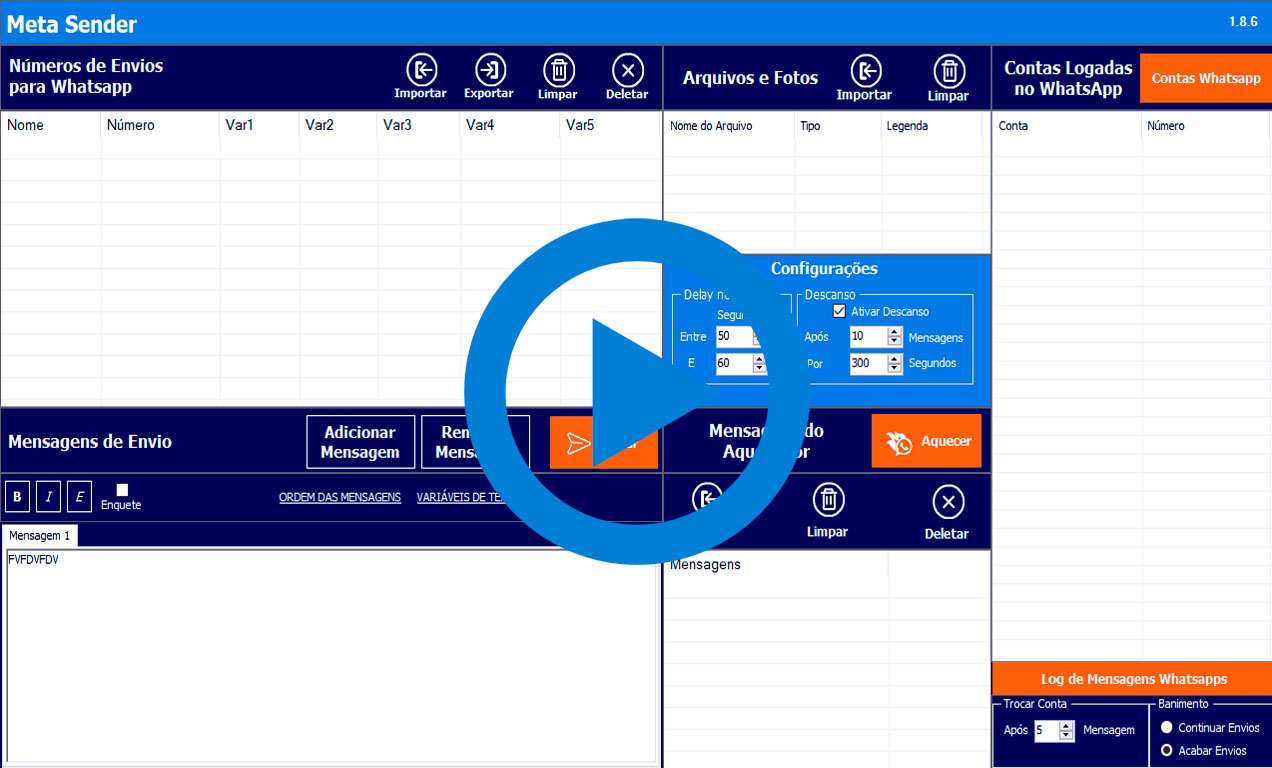
Task: Click the Var5 column header
Action: pos(610,126)
